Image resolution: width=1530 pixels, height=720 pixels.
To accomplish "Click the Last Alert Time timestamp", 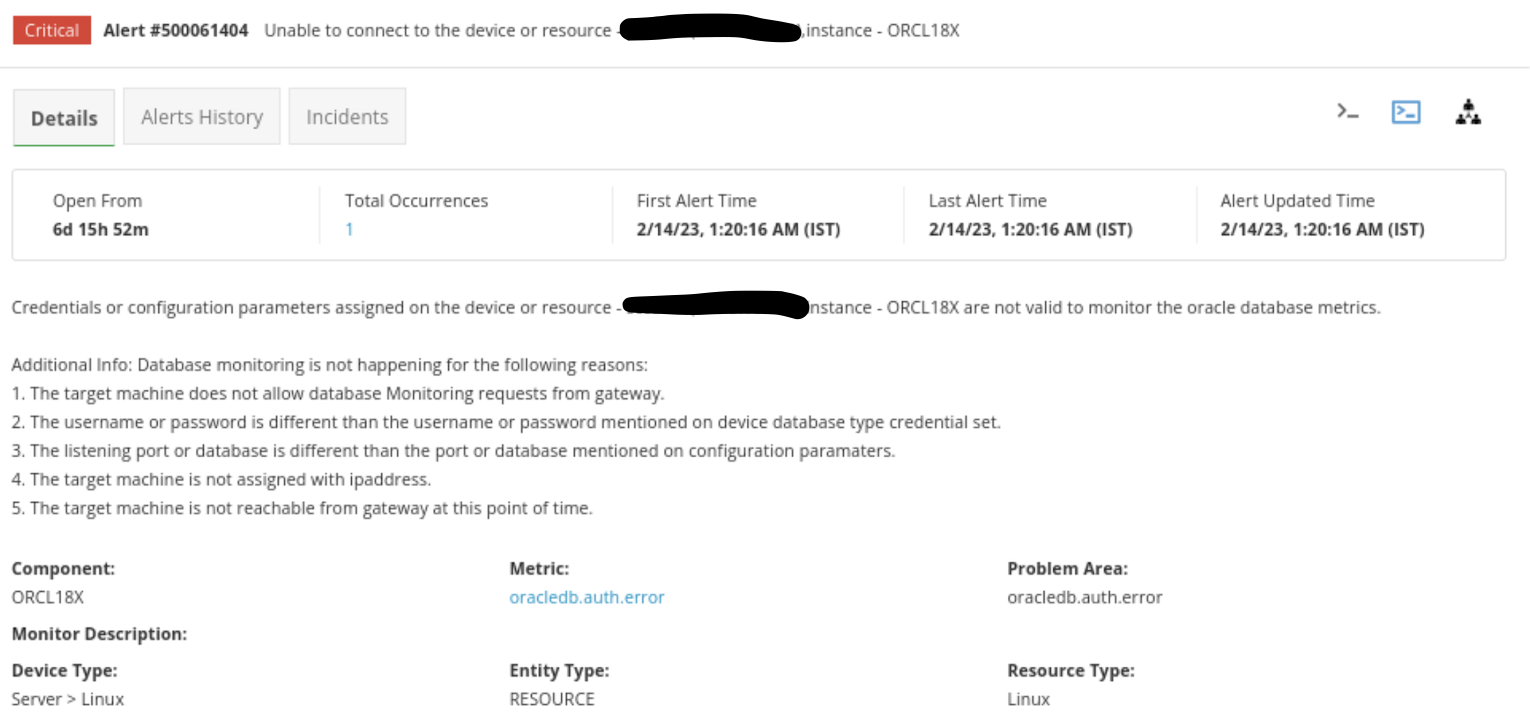I will click(1030, 229).
